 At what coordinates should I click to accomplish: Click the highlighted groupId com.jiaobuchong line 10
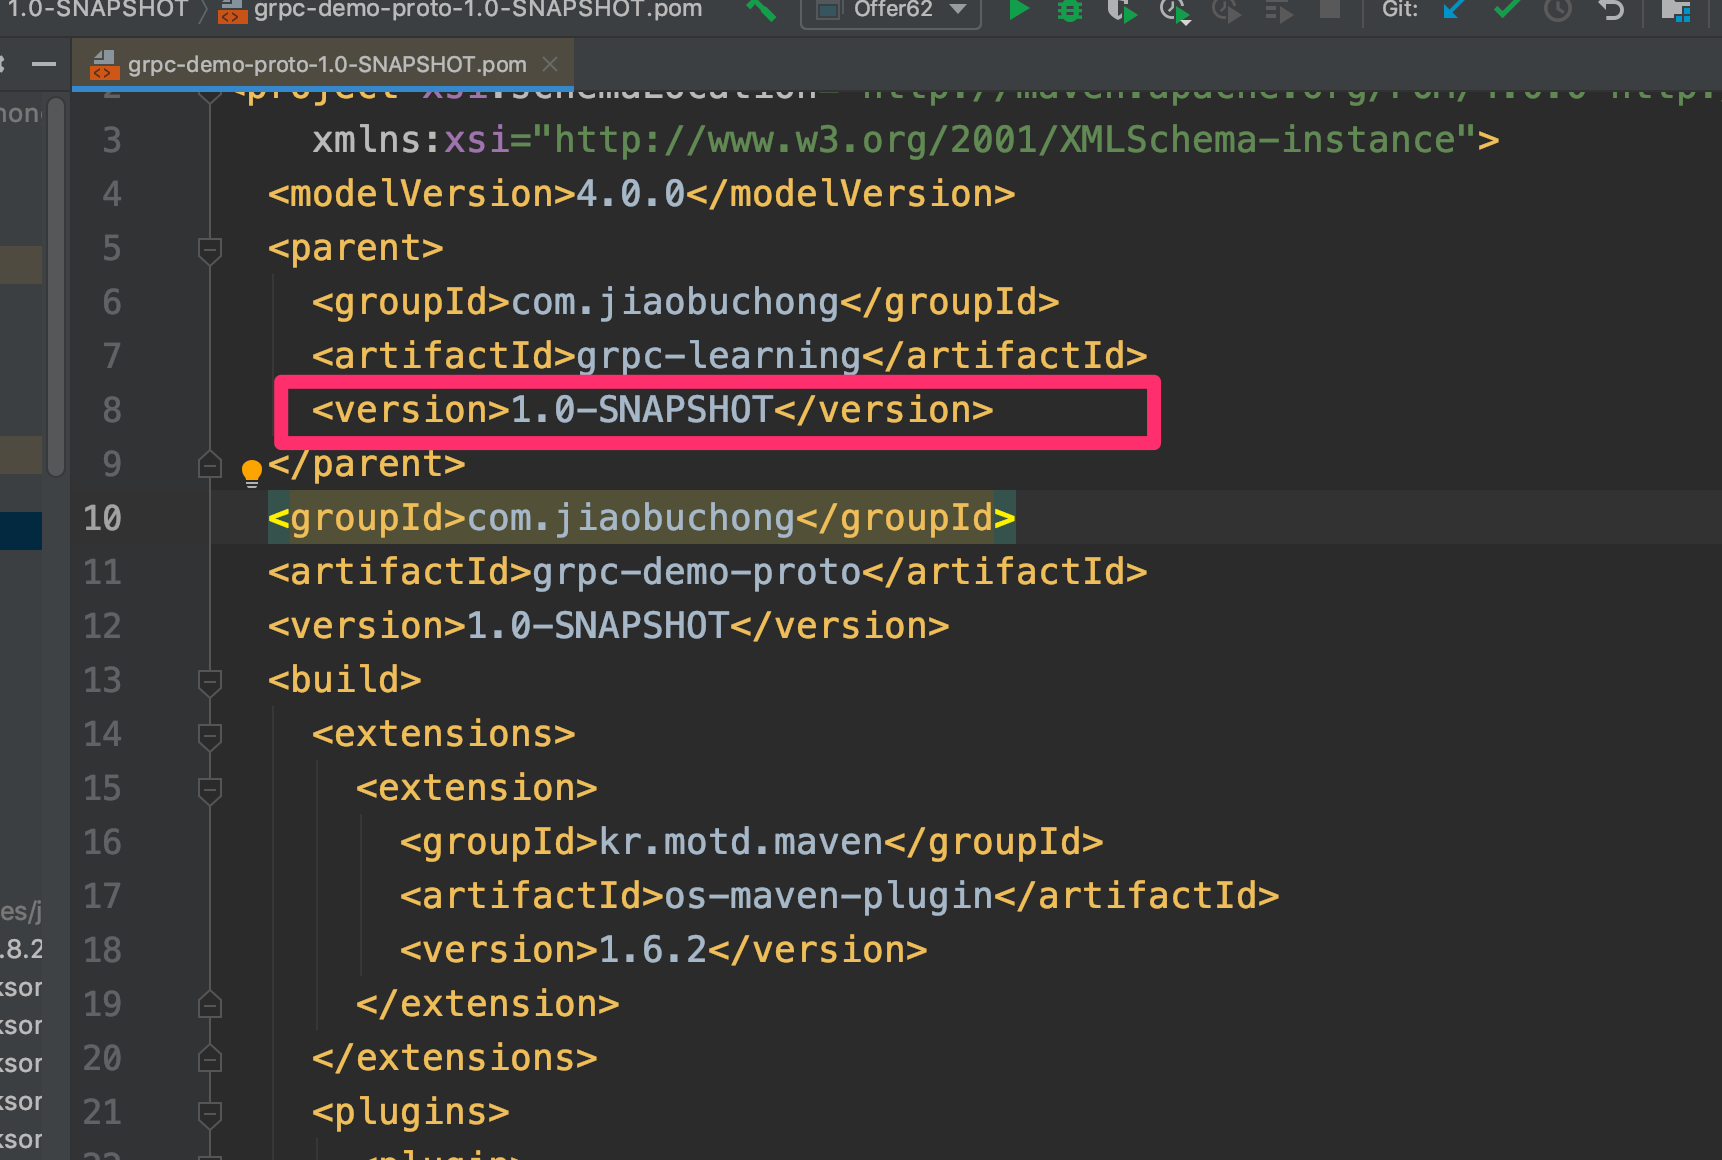click(x=641, y=518)
